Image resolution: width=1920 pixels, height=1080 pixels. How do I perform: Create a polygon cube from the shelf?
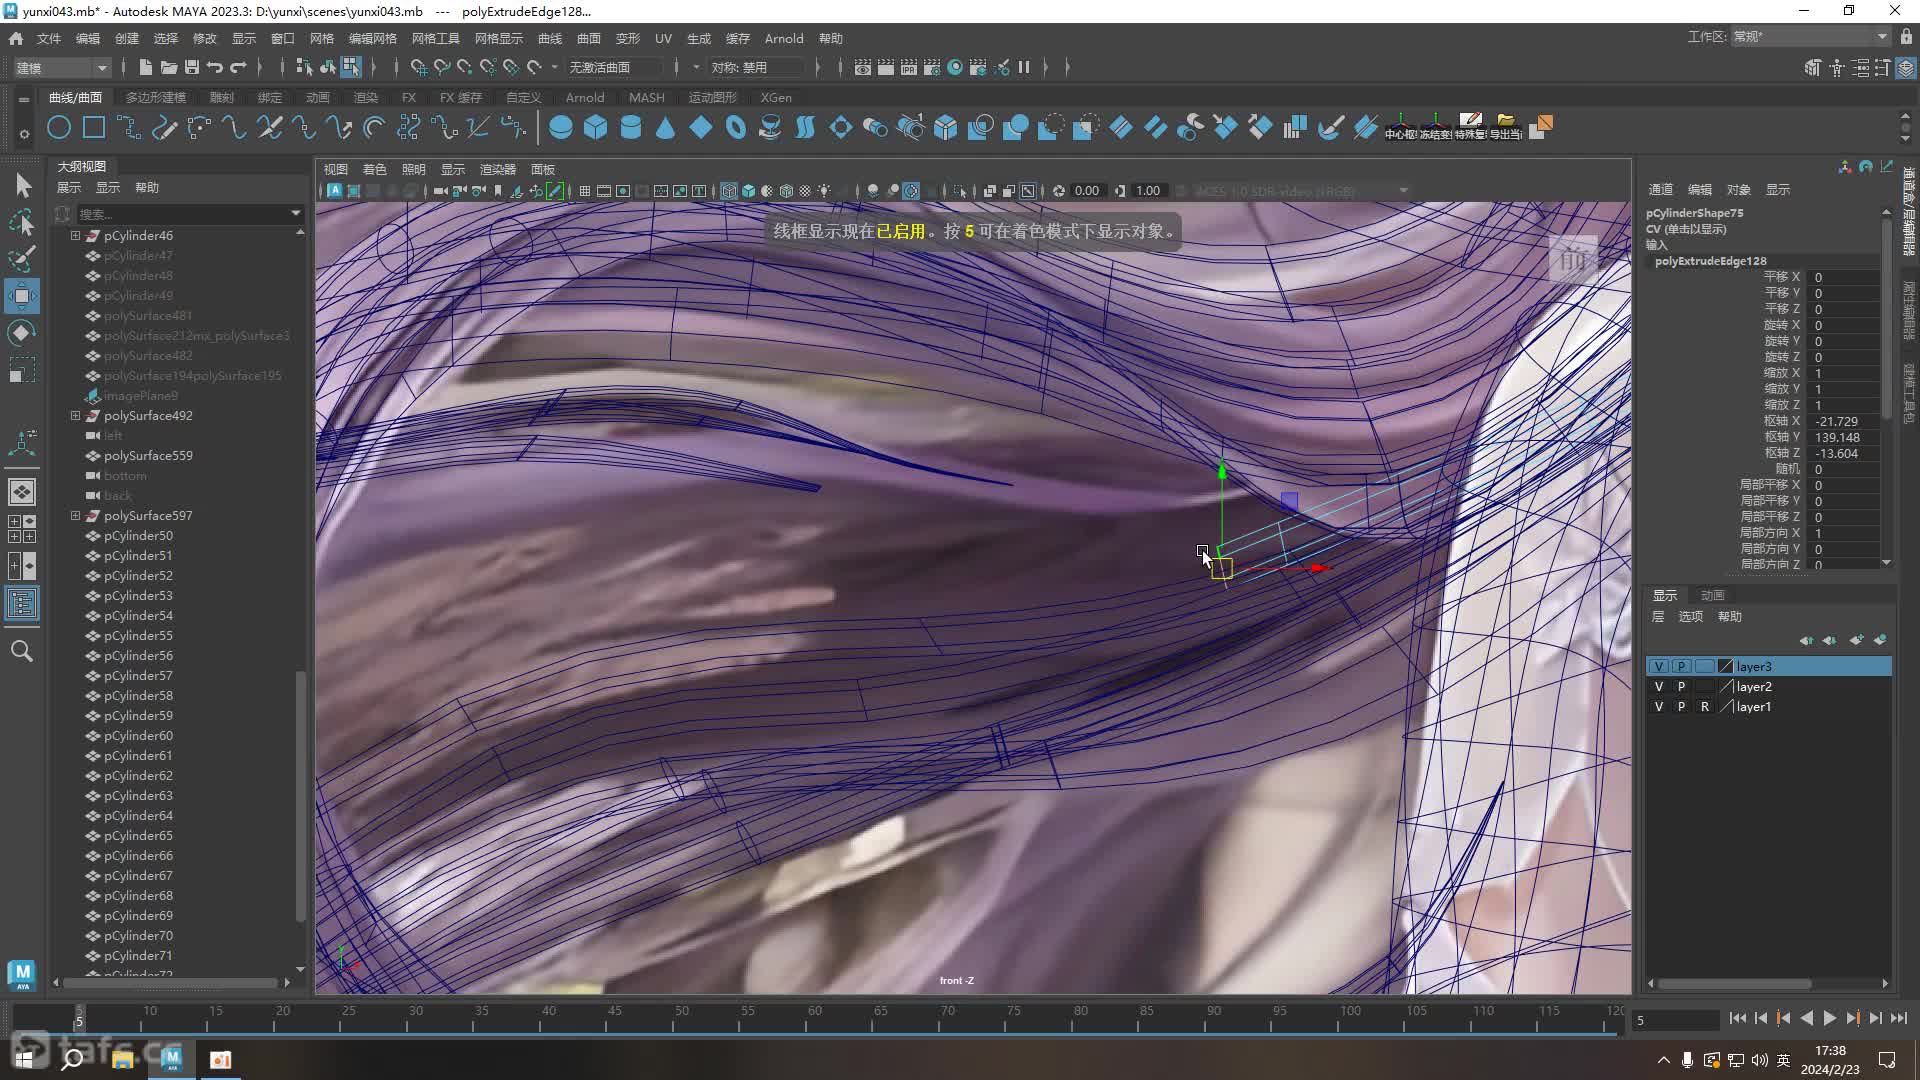pyautogui.click(x=596, y=127)
